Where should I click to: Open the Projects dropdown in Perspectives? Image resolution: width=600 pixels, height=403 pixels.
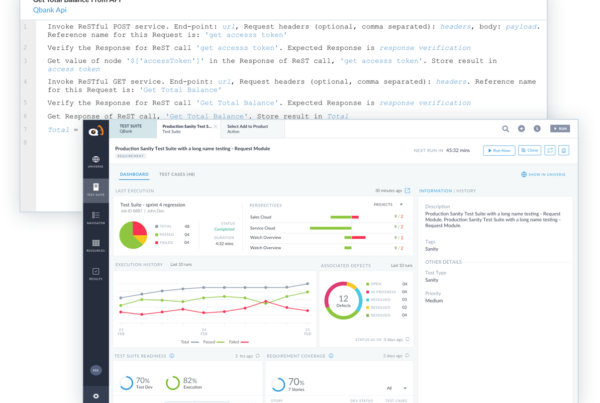coord(384,203)
